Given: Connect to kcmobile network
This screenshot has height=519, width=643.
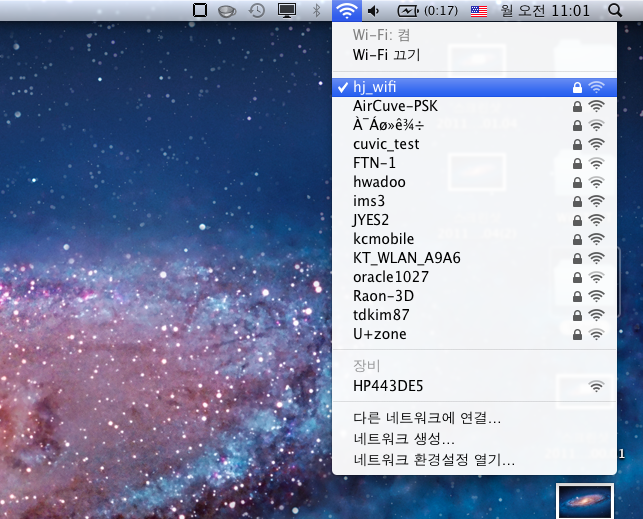Looking at the screenshot, I should click(474, 239).
